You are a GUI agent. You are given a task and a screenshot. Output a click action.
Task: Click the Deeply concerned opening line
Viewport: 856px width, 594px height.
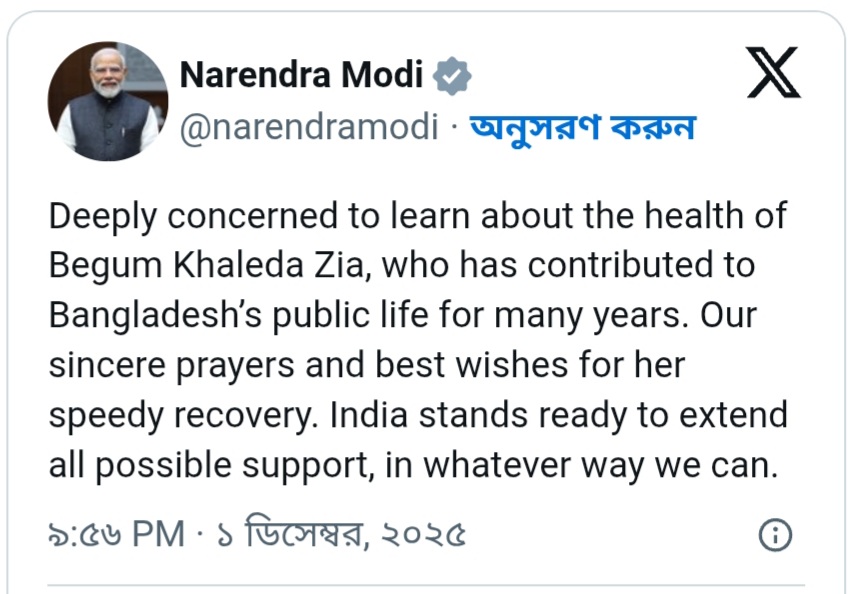pyautogui.click(x=418, y=217)
